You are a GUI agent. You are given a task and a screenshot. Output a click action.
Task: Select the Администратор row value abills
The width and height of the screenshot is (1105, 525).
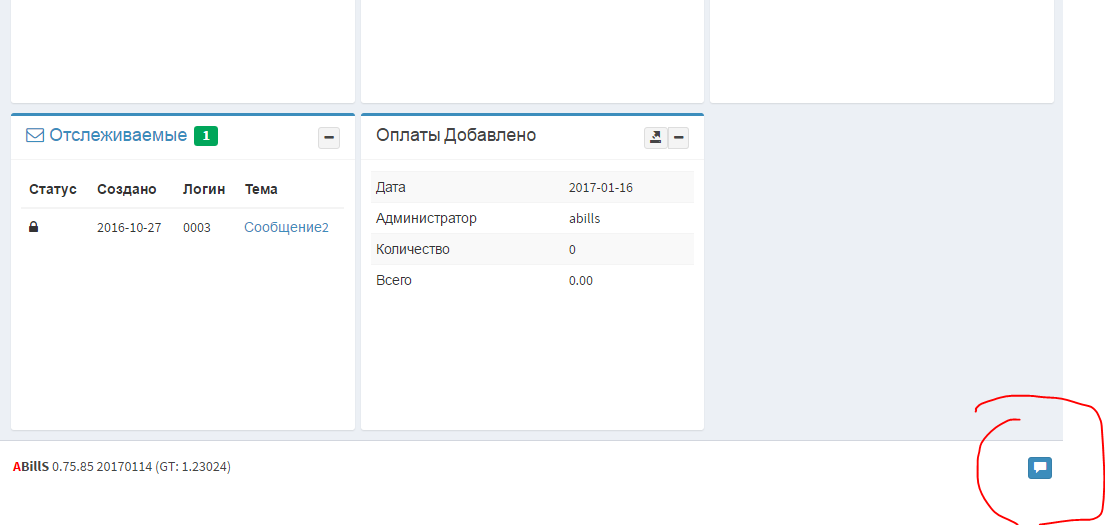584,218
